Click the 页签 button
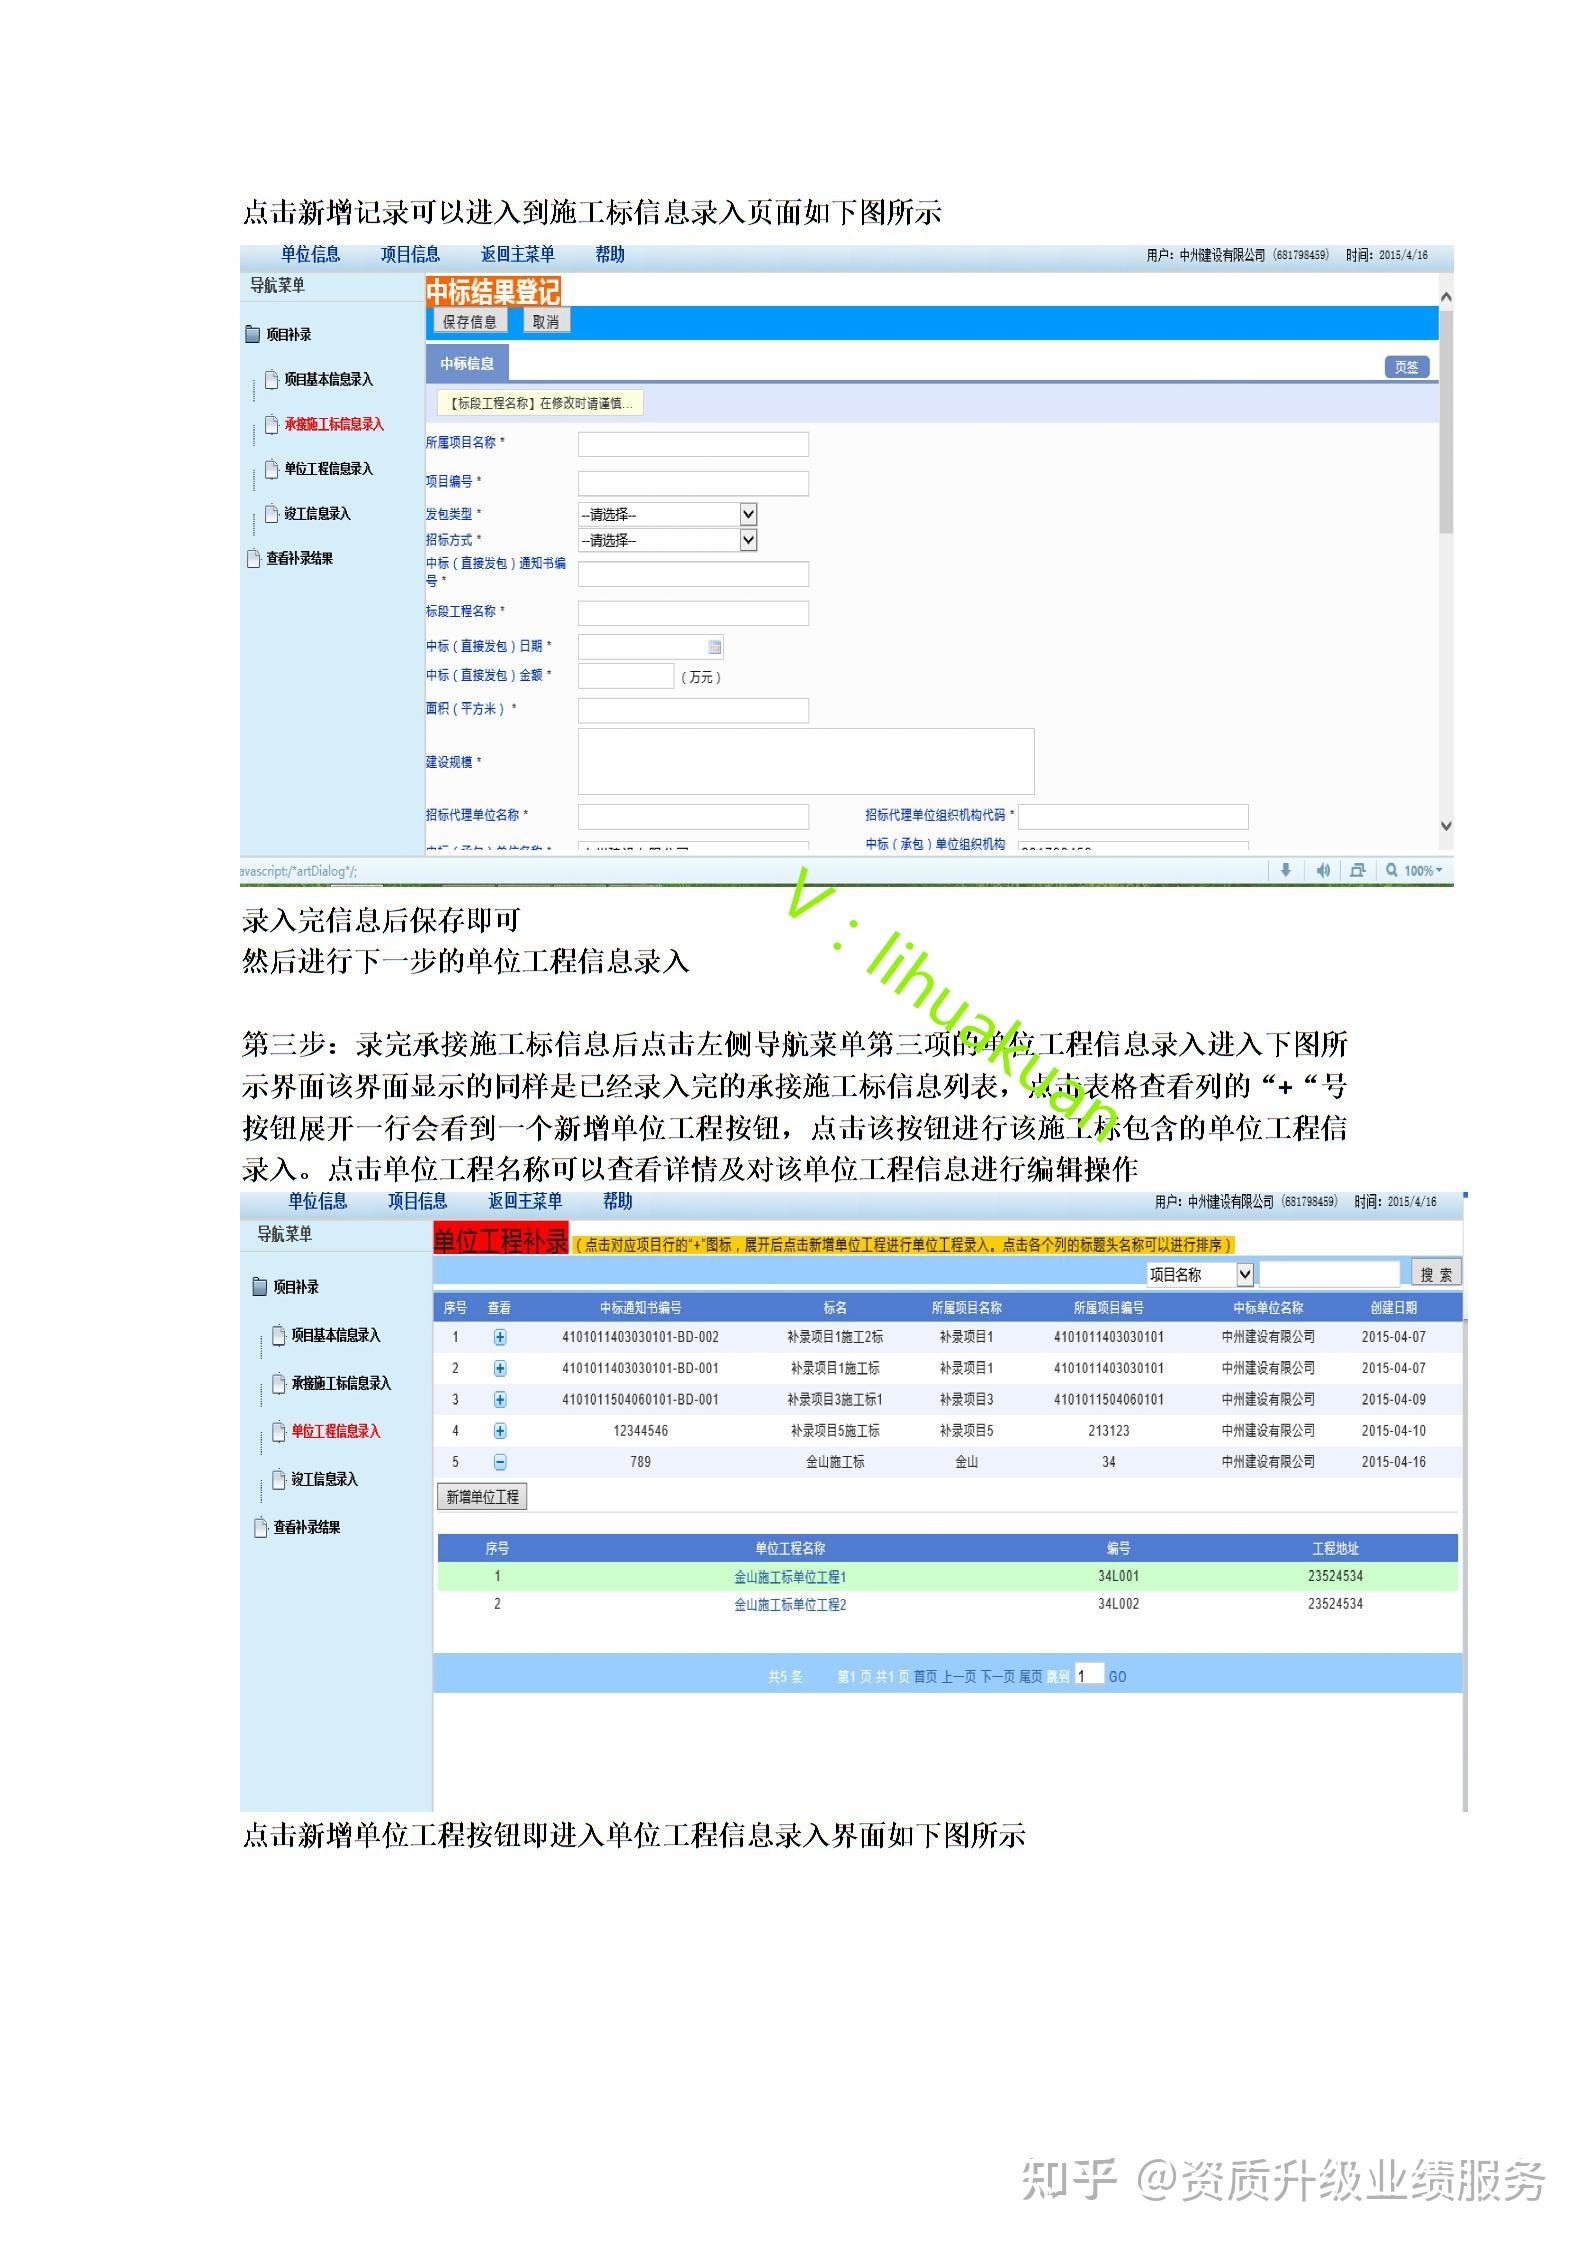 click(x=1406, y=367)
